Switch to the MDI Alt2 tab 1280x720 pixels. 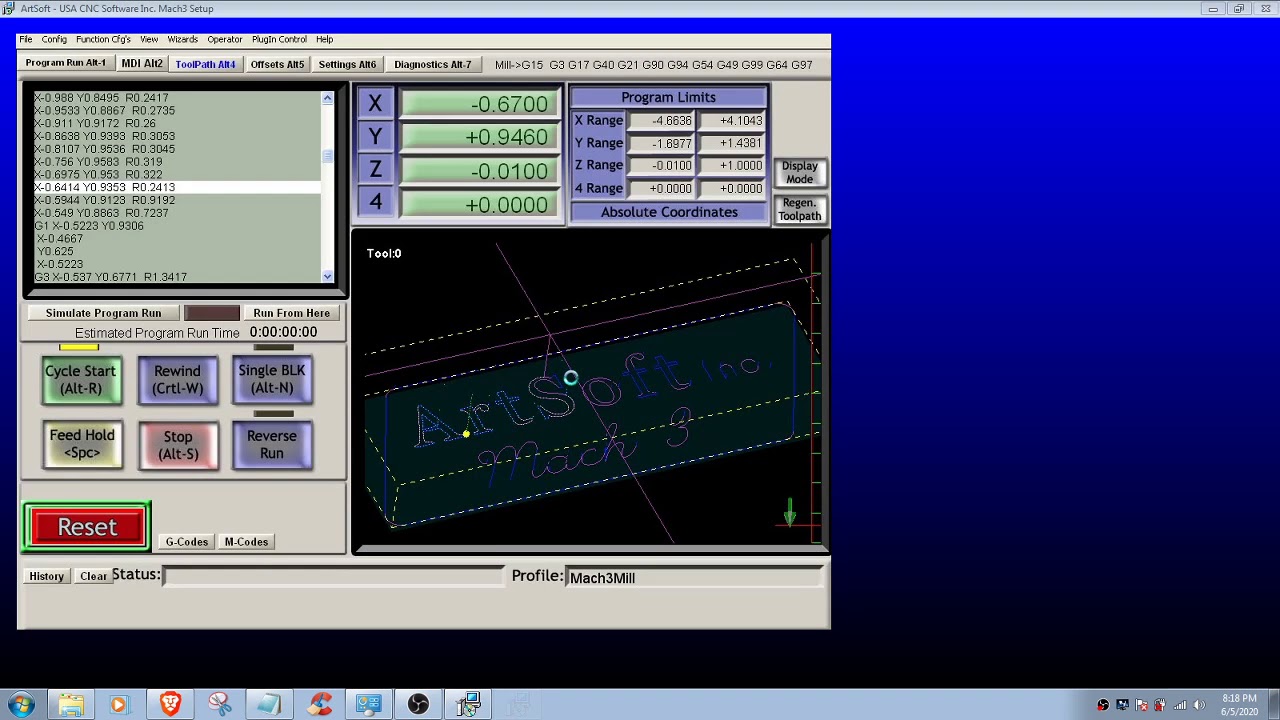tap(141, 63)
